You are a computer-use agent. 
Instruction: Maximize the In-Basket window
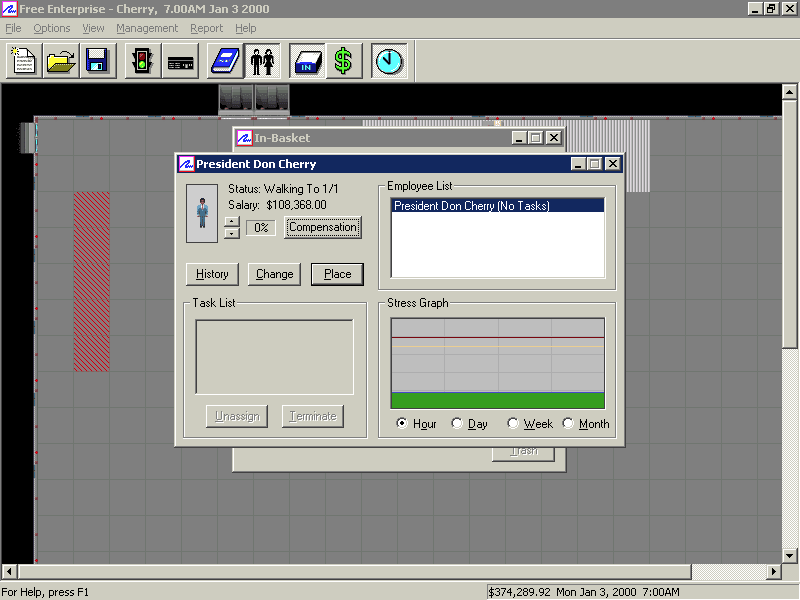click(536, 138)
